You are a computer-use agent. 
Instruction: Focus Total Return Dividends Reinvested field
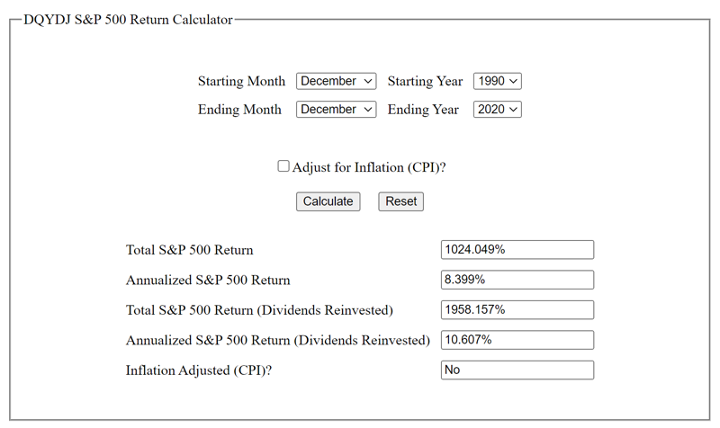pos(518,310)
